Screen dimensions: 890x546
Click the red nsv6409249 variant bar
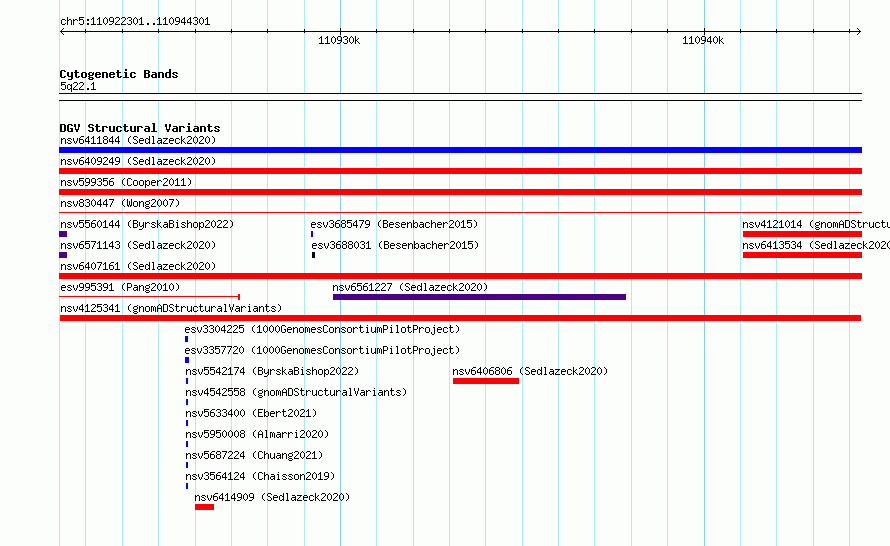[x=460, y=171]
